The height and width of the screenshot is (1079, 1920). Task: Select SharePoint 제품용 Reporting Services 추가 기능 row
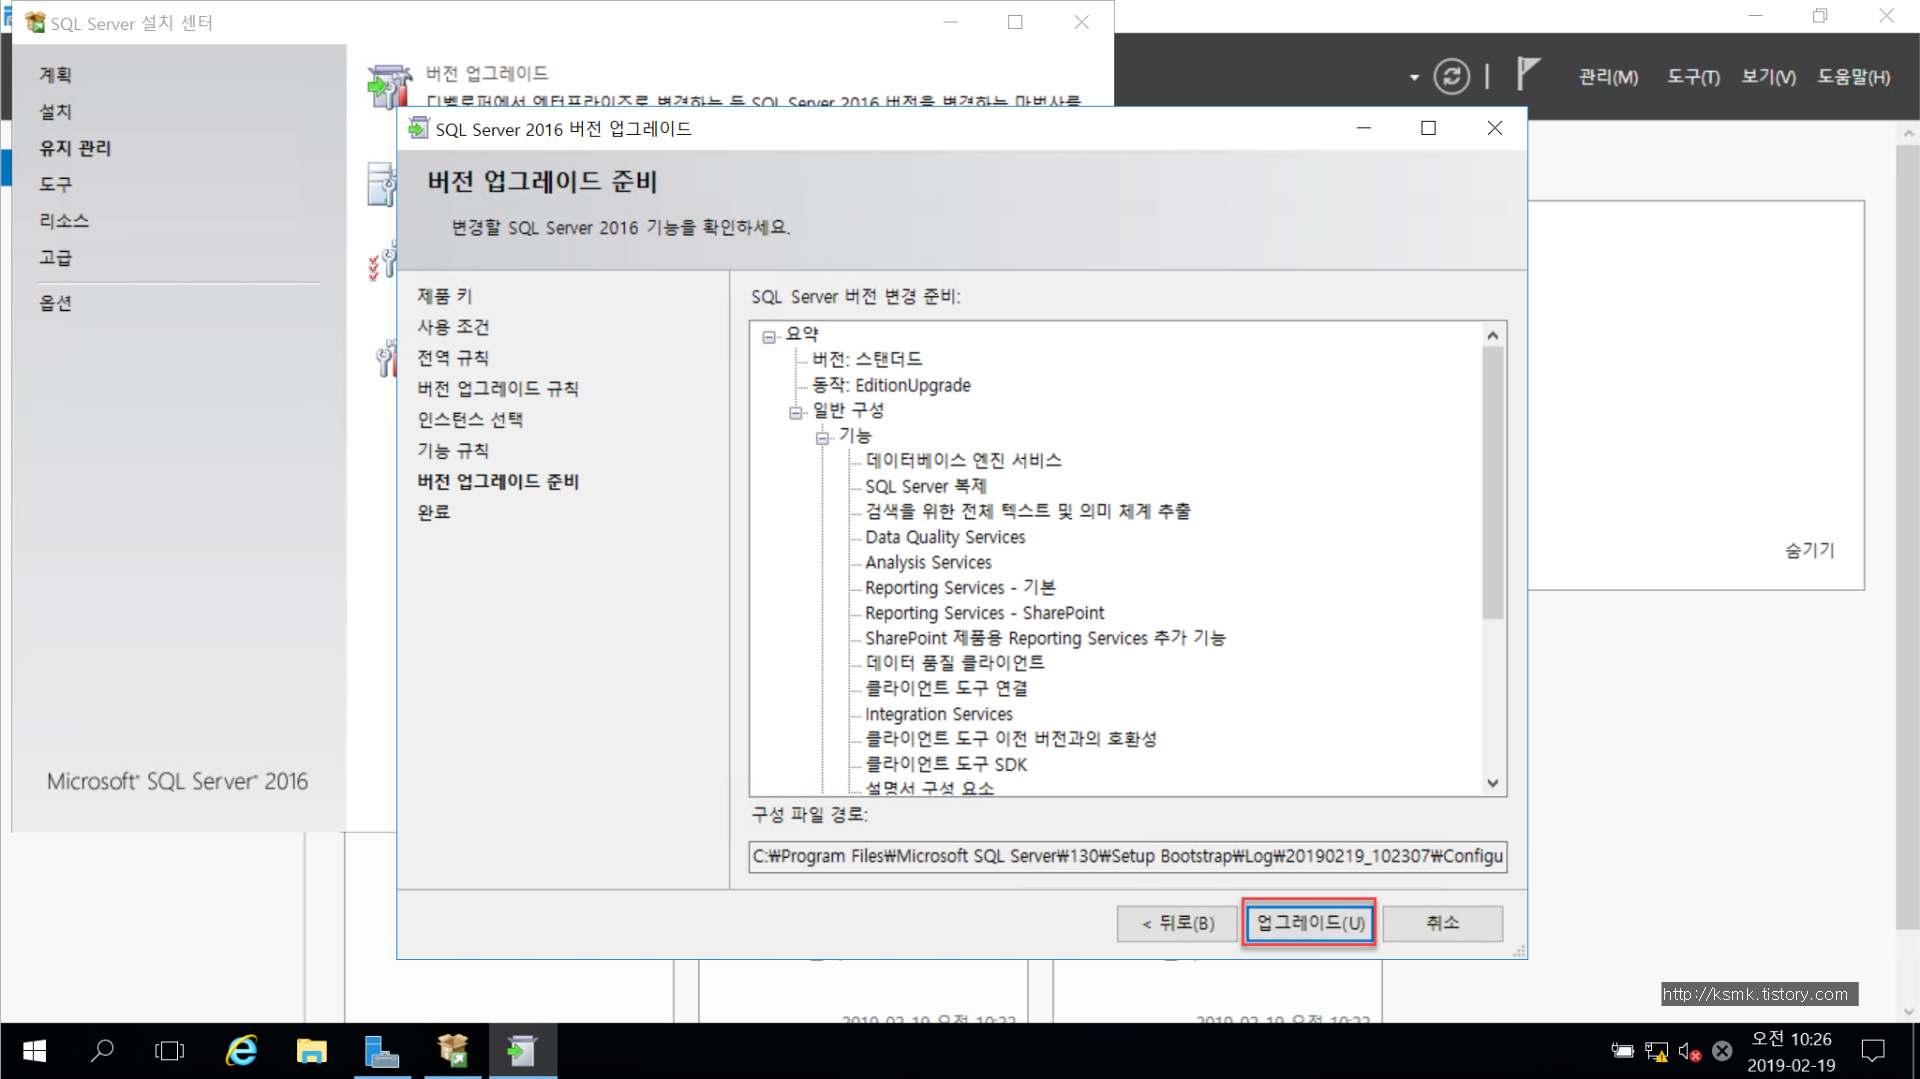coord(1045,638)
